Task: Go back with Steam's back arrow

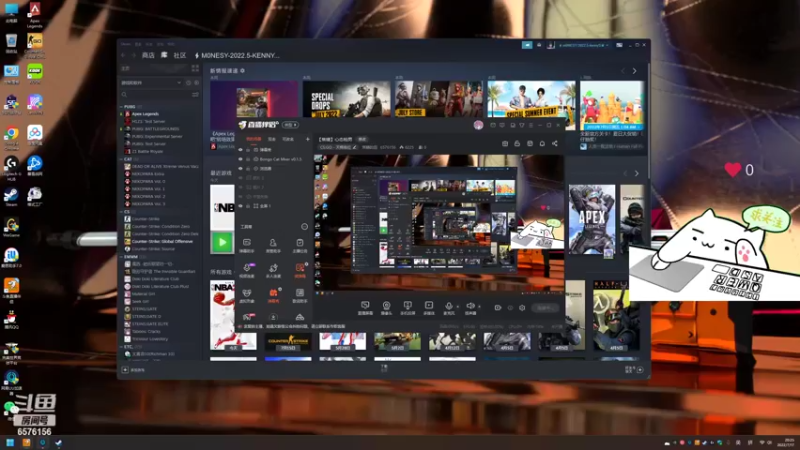Action: pos(123,55)
